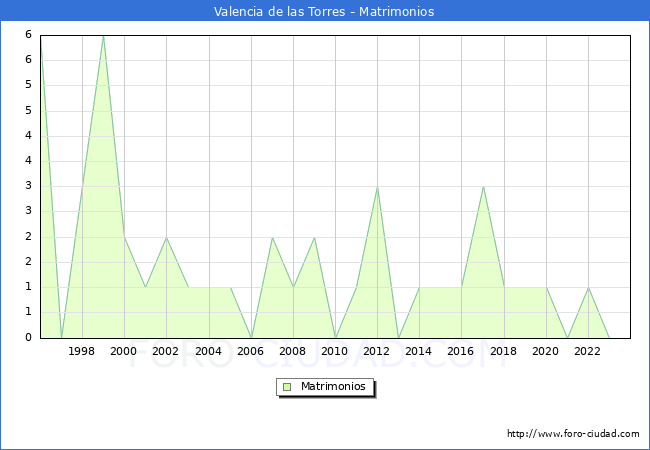
Task: Click the 2016 x-axis label
Action: pyautogui.click(x=461, y=351)
